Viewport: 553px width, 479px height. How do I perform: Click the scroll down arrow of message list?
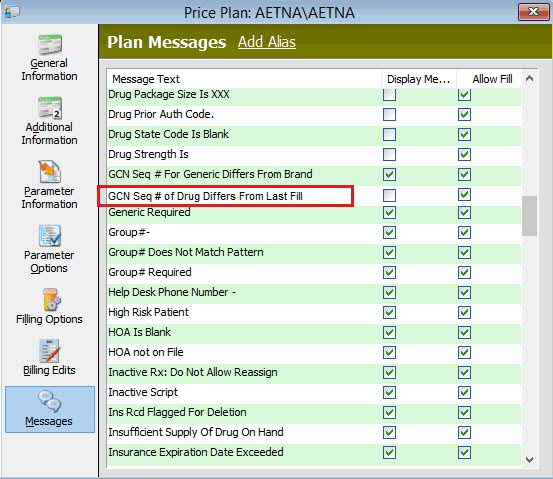529,460
